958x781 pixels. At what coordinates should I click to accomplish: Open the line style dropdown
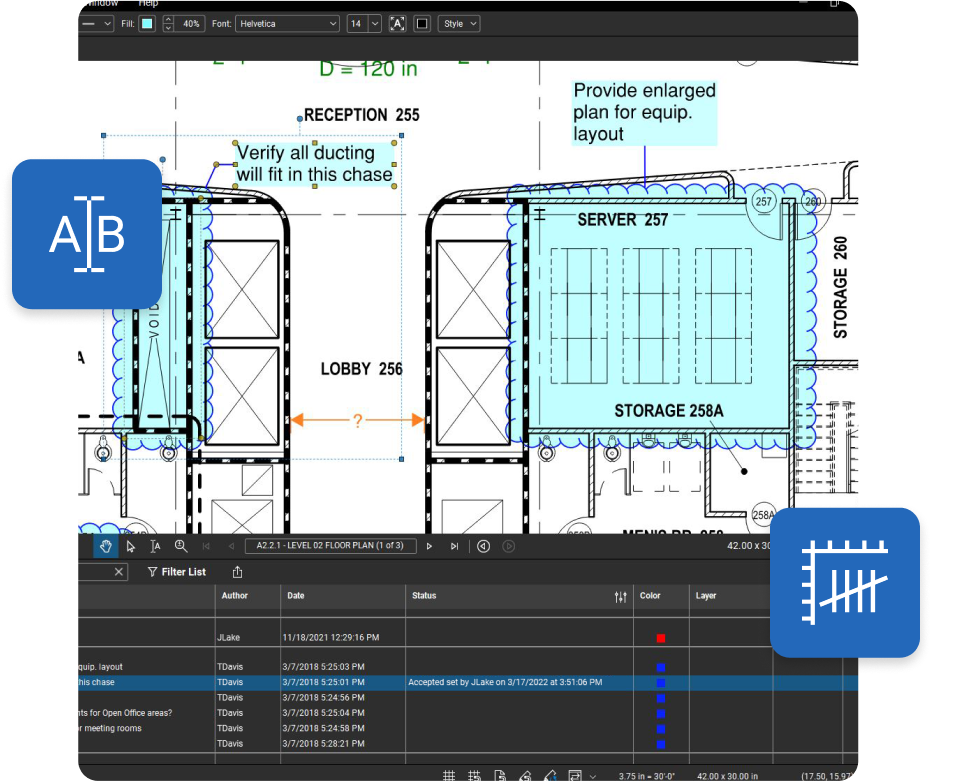click(98, 24)
